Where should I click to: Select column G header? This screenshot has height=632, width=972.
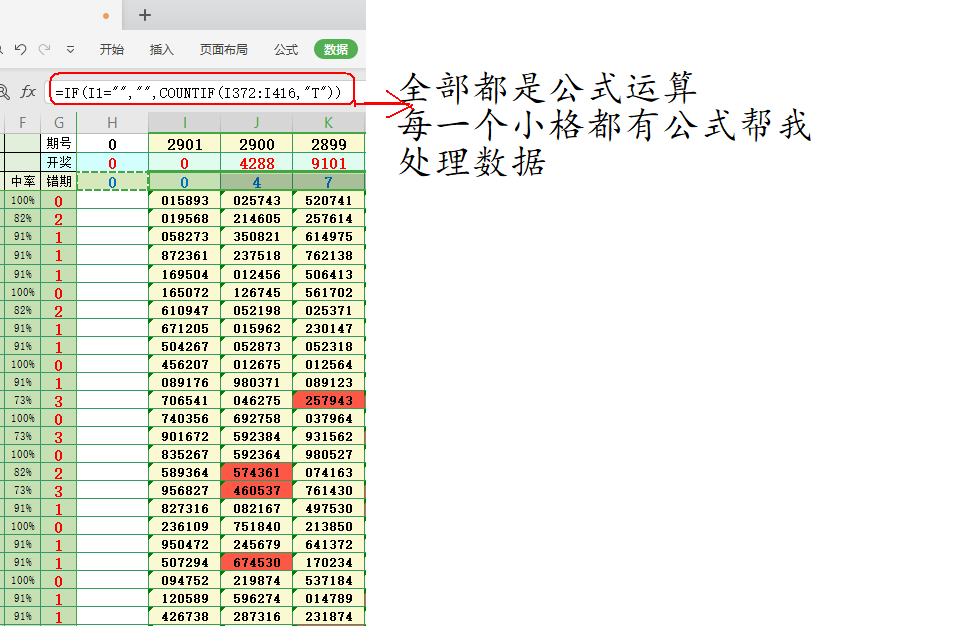point(59,123)
